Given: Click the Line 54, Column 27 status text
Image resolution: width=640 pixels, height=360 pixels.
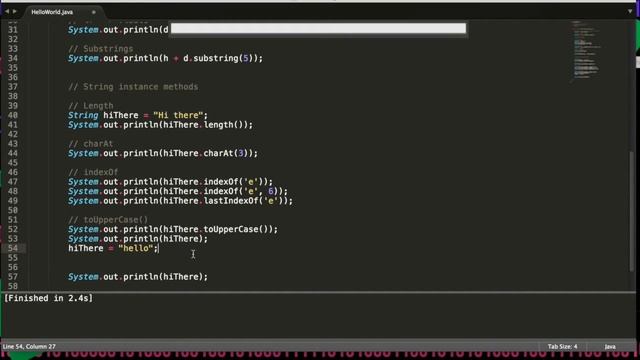Looking at the screenshot, I should tap(29, 347).
